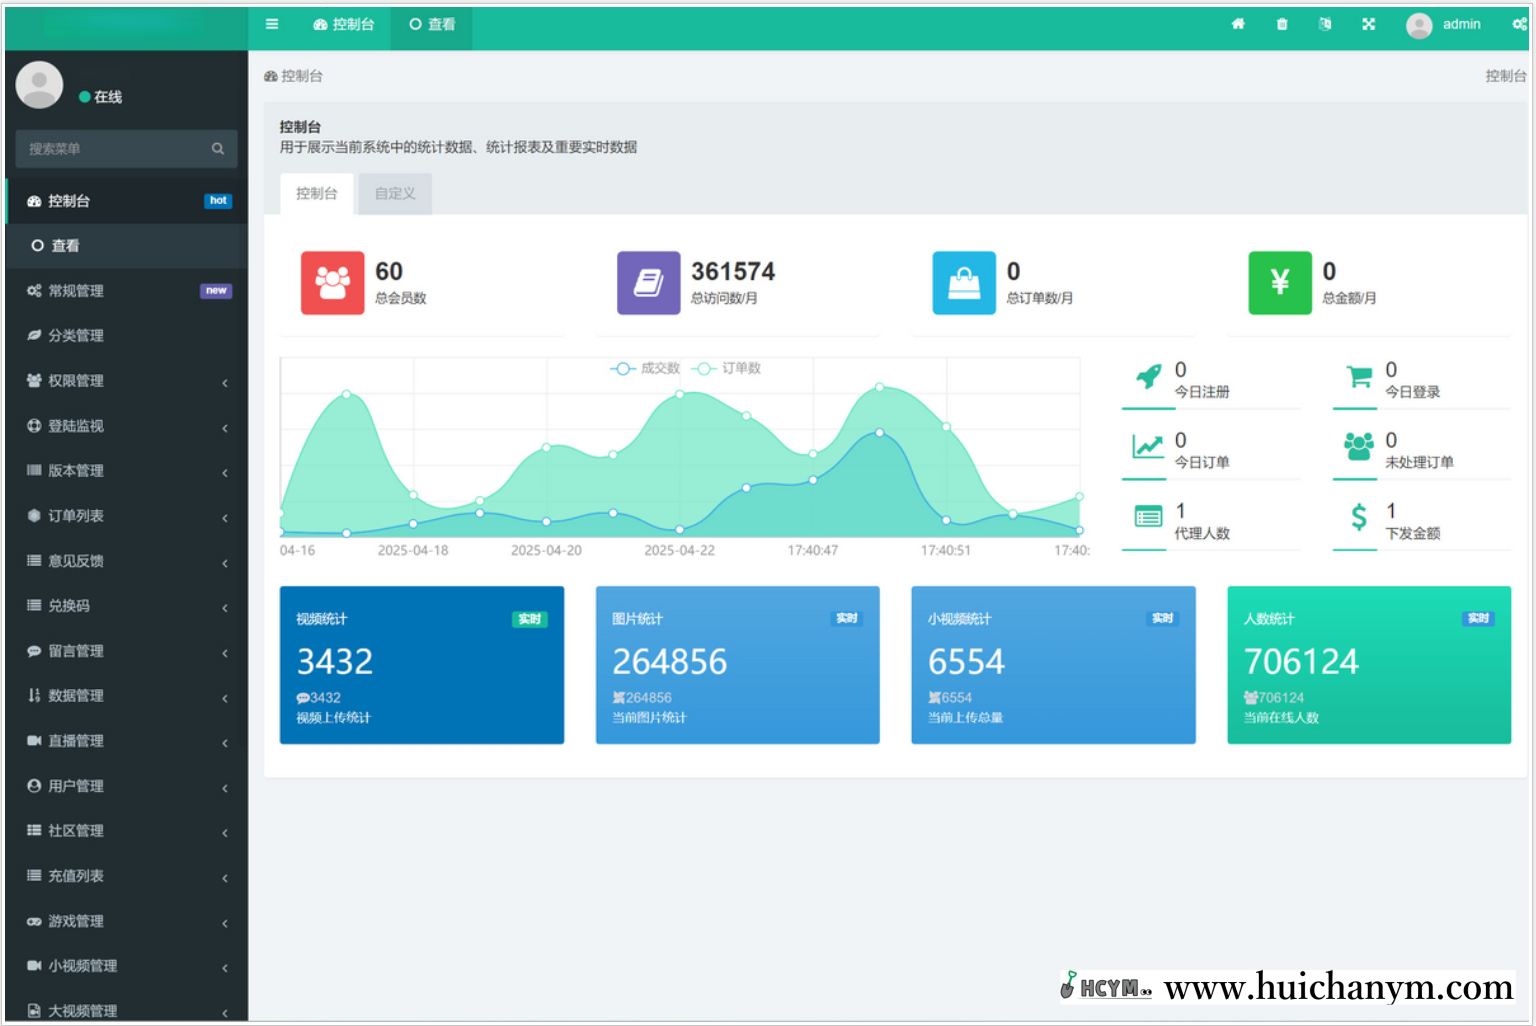This screenshot has width=1536, height=1026.
Task: Click the fullscreen expand icon
Action: point(1368,24)
